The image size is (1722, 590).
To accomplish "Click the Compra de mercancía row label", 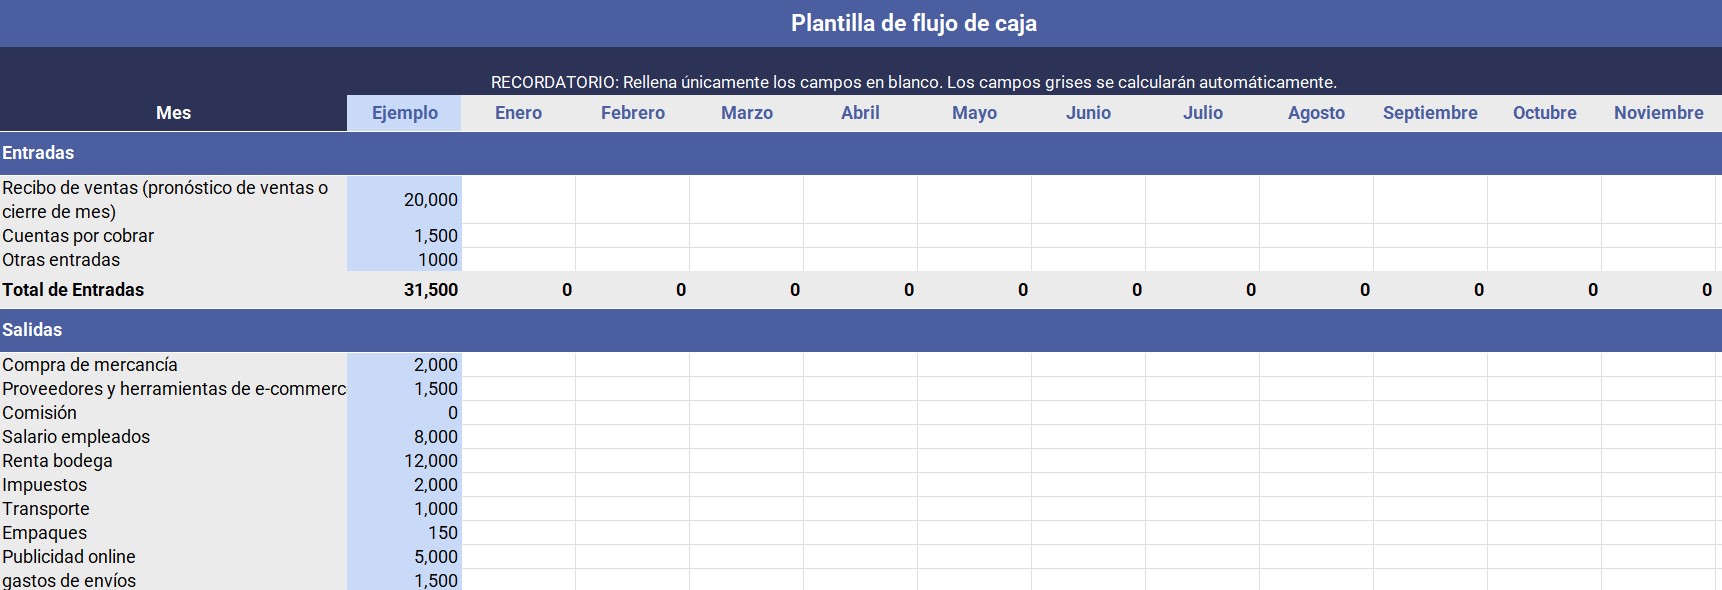I will [90, 365].
